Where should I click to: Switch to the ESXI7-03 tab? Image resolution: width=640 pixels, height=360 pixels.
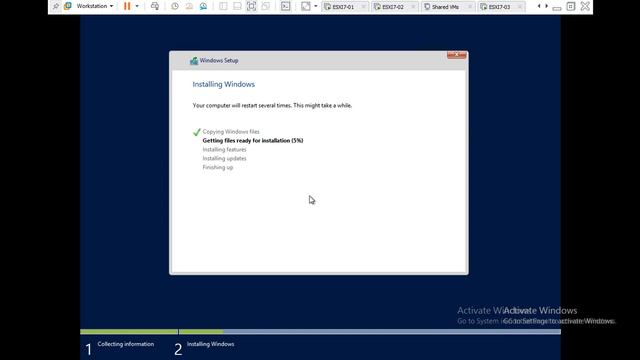[x=500, y=7]
